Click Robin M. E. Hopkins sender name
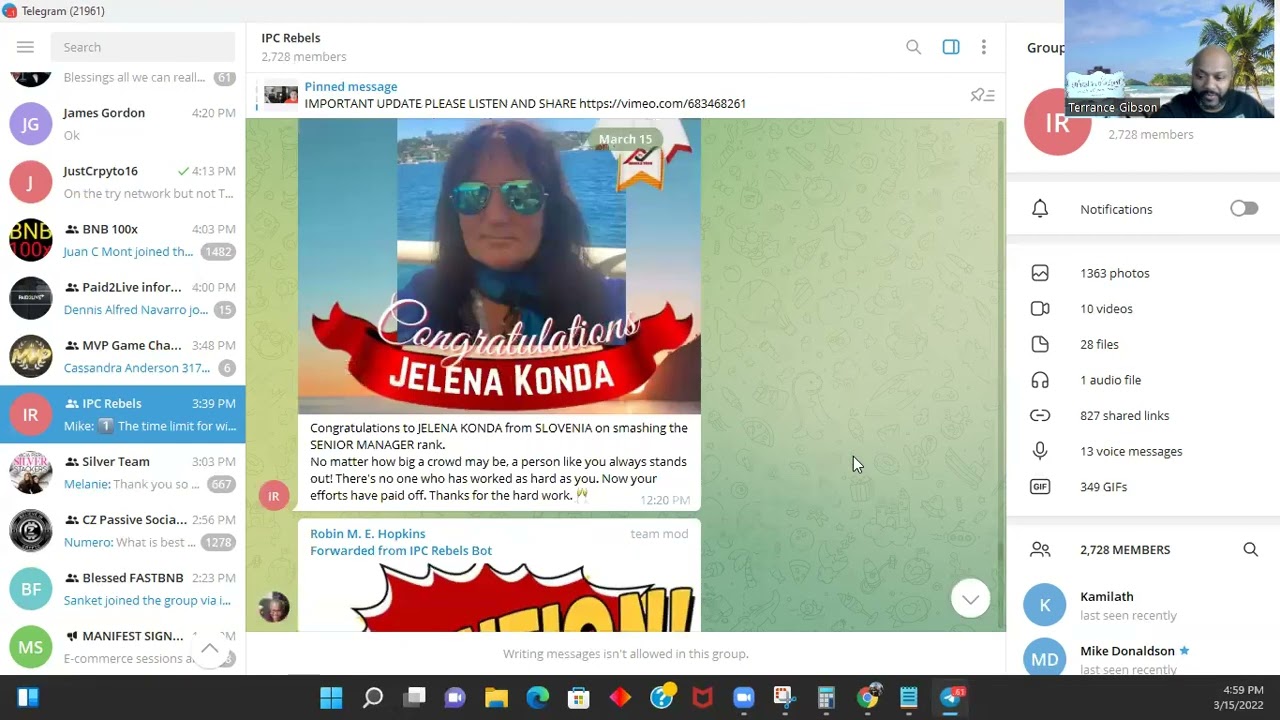The width and height of the screenshot is (1280, 720). tap(367, 534)
